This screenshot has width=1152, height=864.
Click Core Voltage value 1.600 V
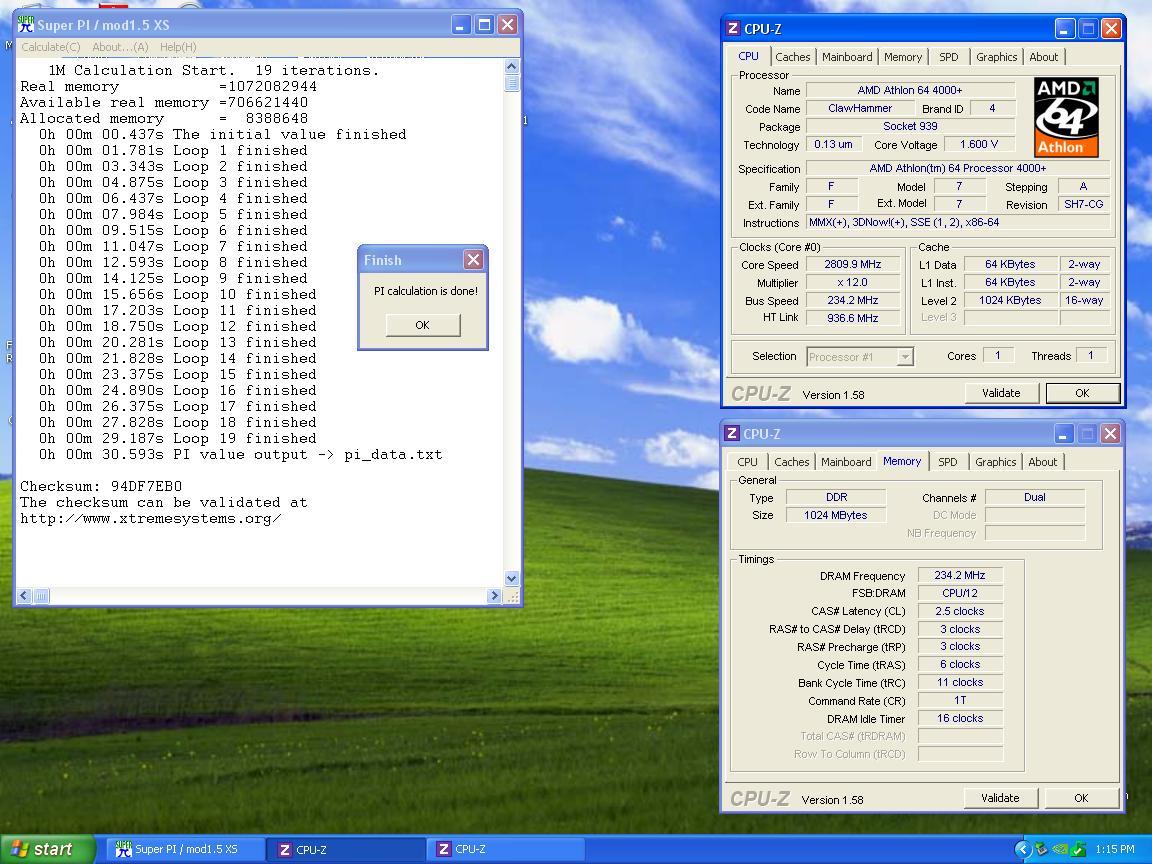coord(979,144)
